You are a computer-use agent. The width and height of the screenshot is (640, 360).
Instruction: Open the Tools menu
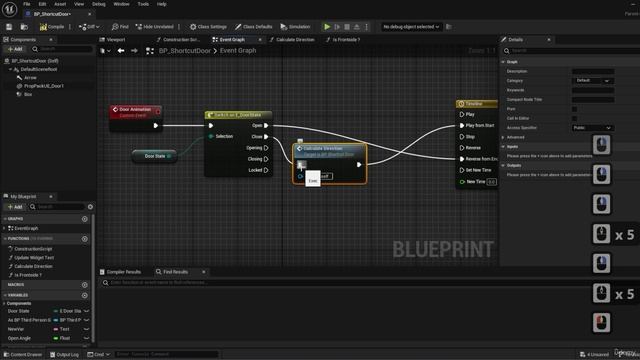tap(143, 4)
